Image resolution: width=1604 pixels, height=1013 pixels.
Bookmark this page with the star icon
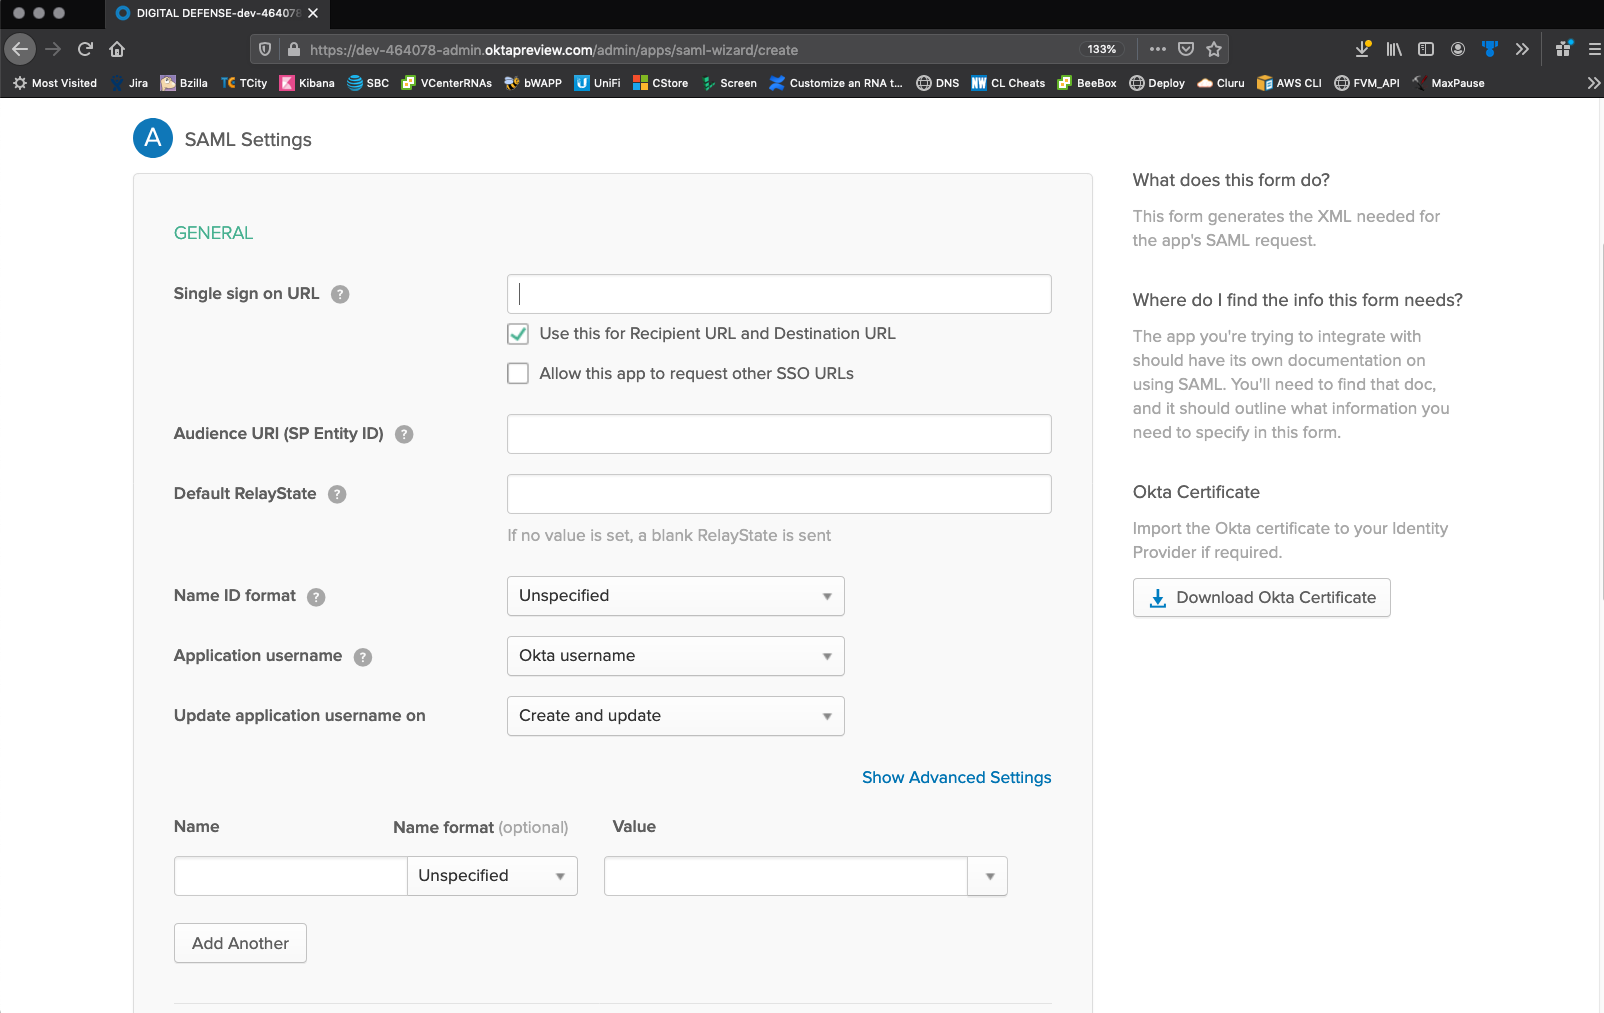coord(1214,49)
